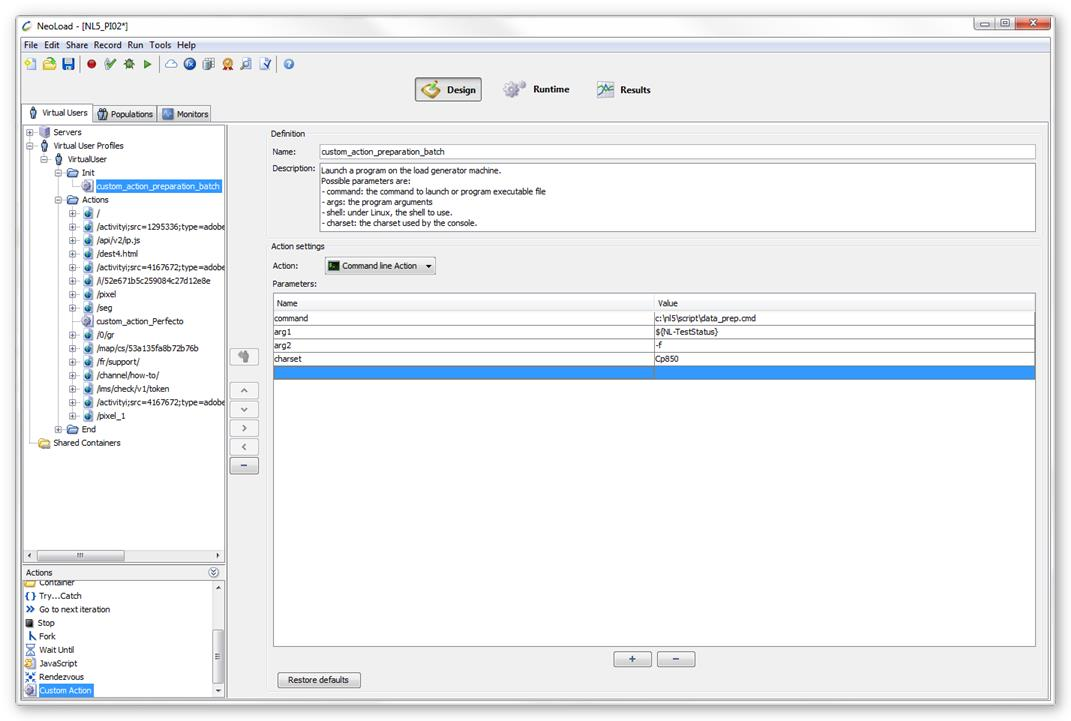
Task: Click the green check validation toolbar icon
Action: pyautogui.click(x=110, y=64)
